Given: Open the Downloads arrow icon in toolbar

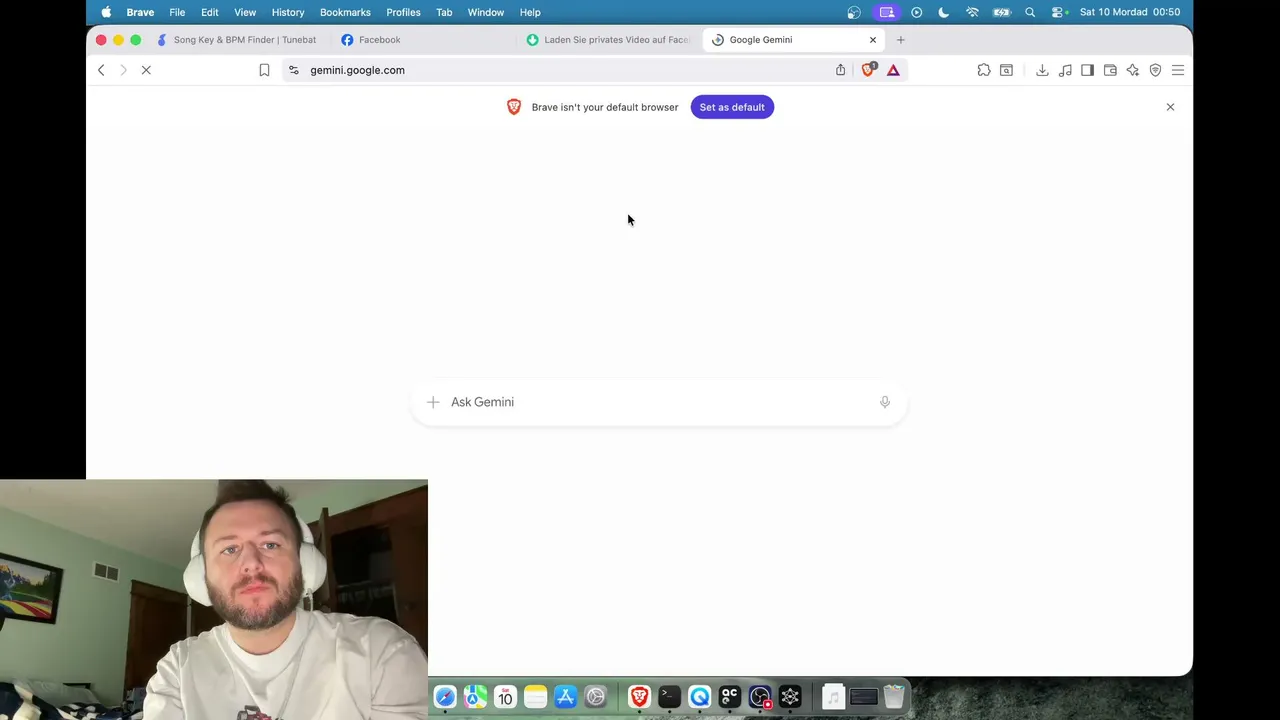Looking at the screenshot, I should [1042, 70].
